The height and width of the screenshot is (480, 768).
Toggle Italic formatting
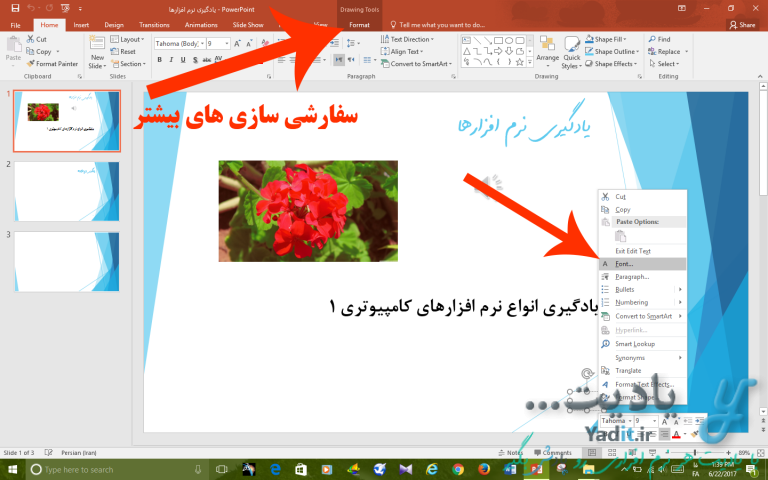click(x=171, y=60)
